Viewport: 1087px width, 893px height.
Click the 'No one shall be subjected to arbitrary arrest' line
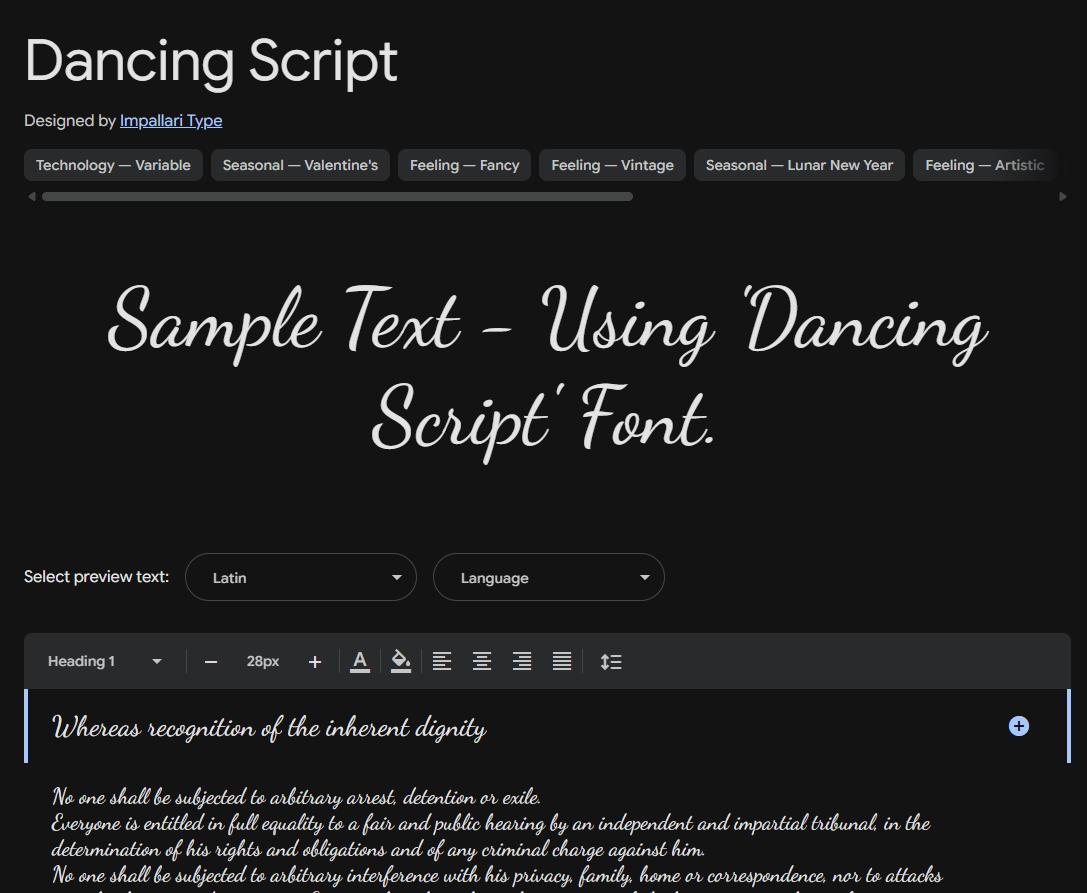click(296, 797)
